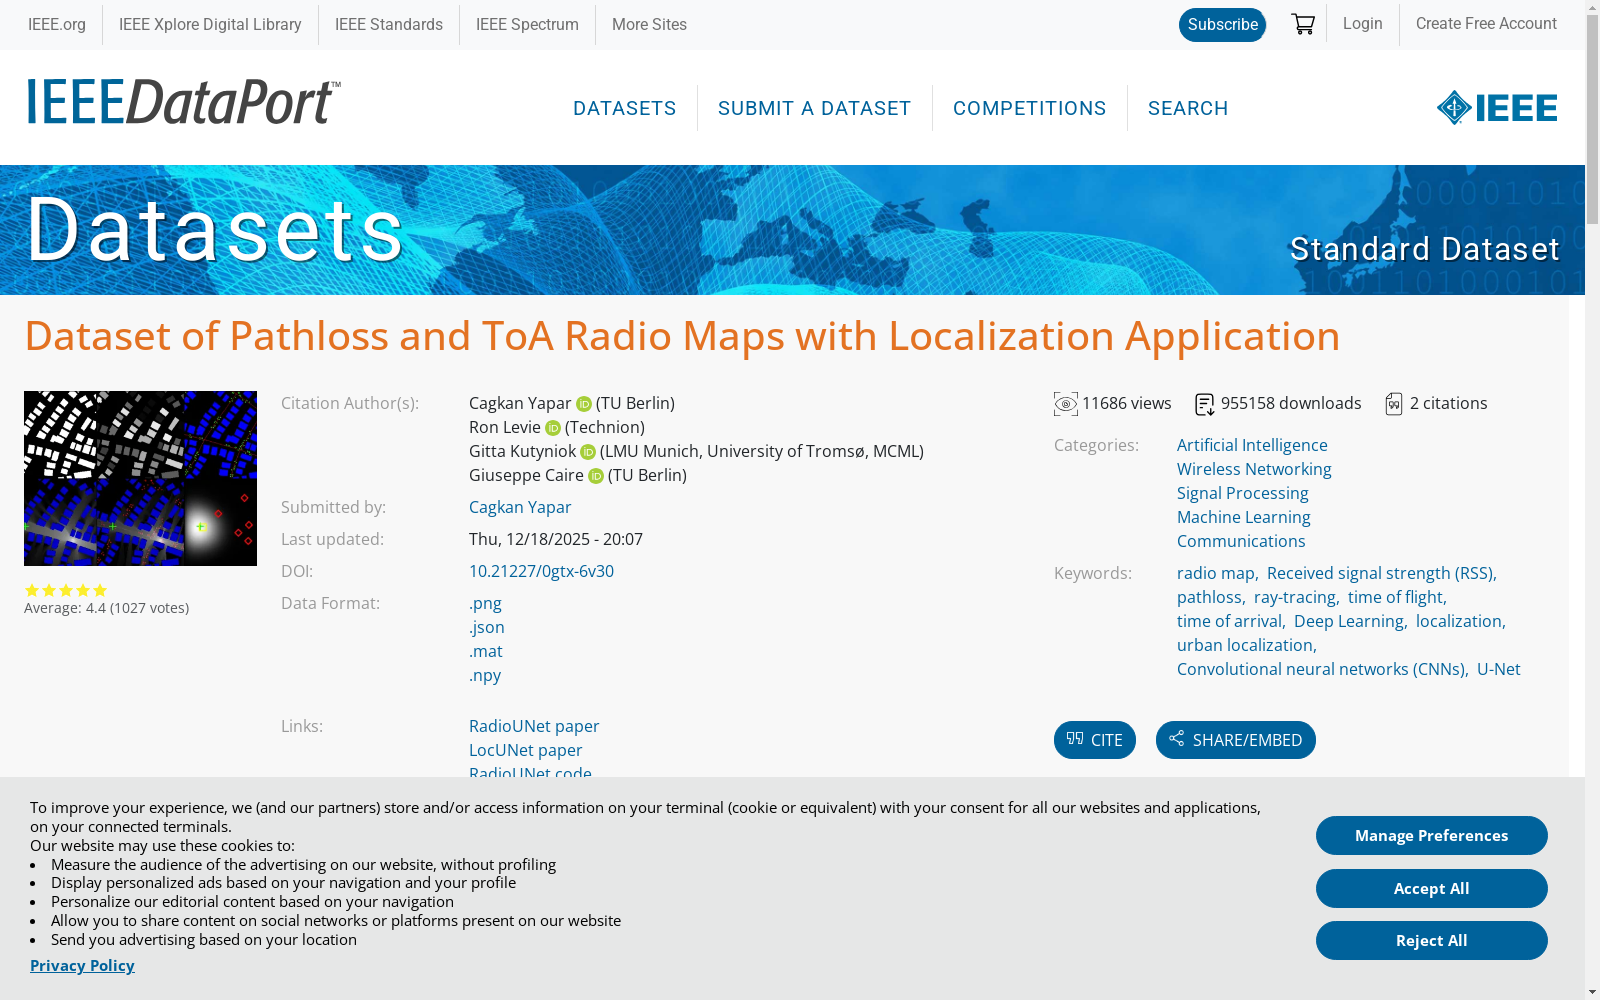This screenshot has width=1600, height=1000.
Task: Accept all cookies
Action: tap(1432, 889)
